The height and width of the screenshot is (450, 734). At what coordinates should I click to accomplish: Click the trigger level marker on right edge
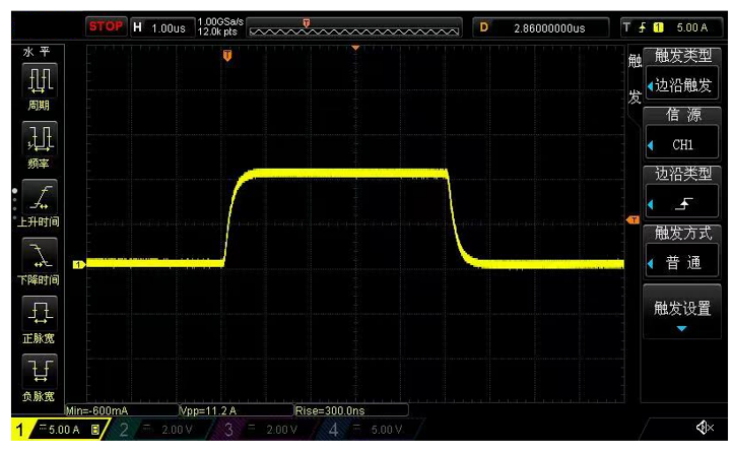[632, 220]
